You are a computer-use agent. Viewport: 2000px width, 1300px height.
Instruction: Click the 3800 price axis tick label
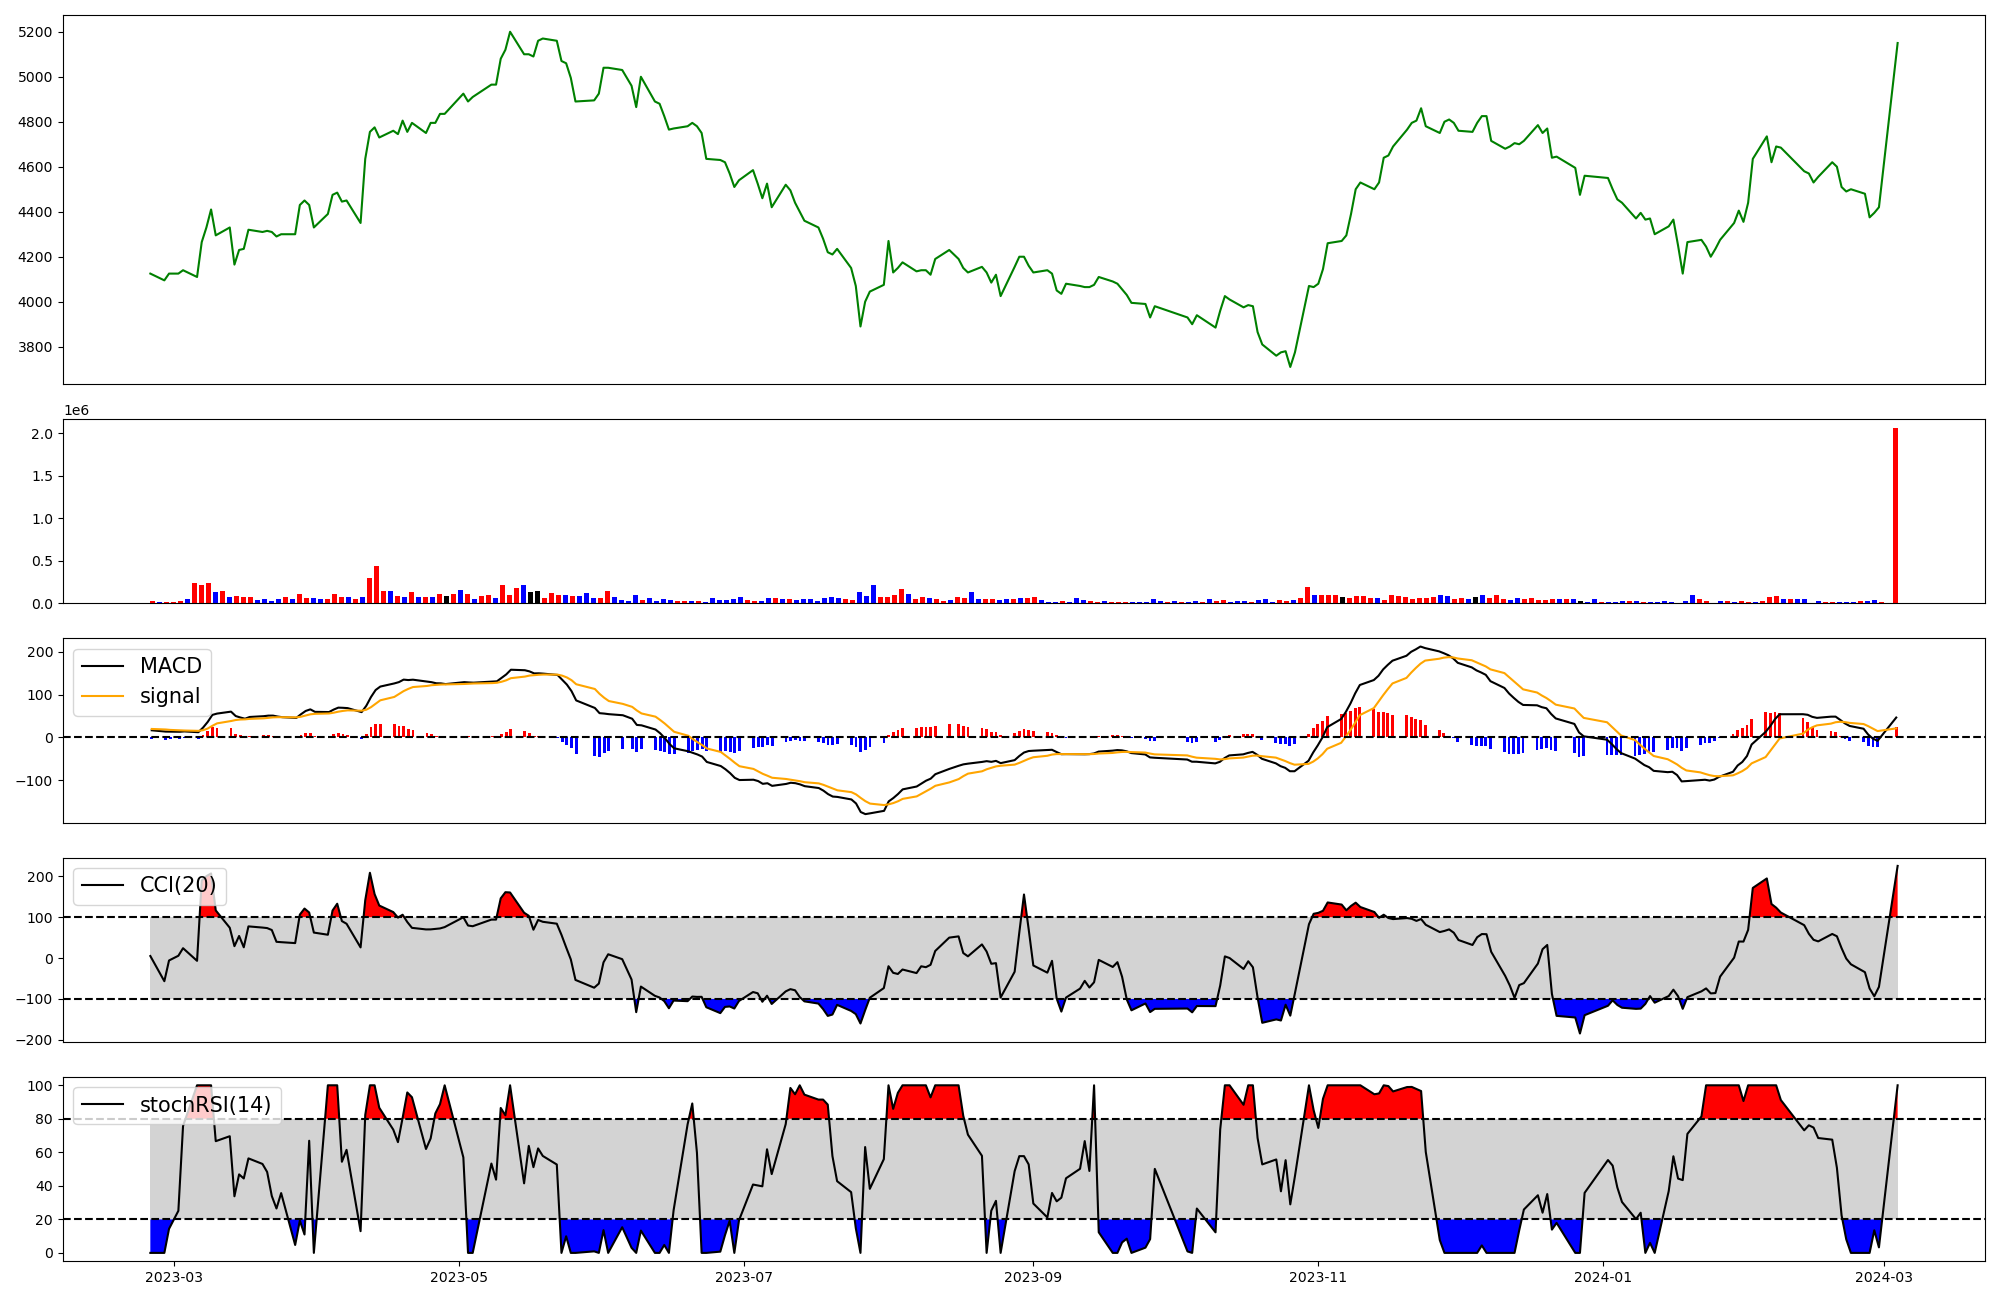[35, 347]
